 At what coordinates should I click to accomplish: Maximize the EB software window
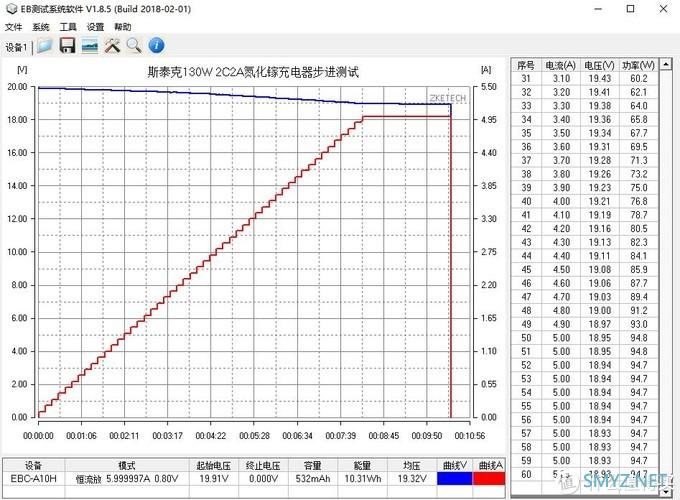tap(631, 9)
